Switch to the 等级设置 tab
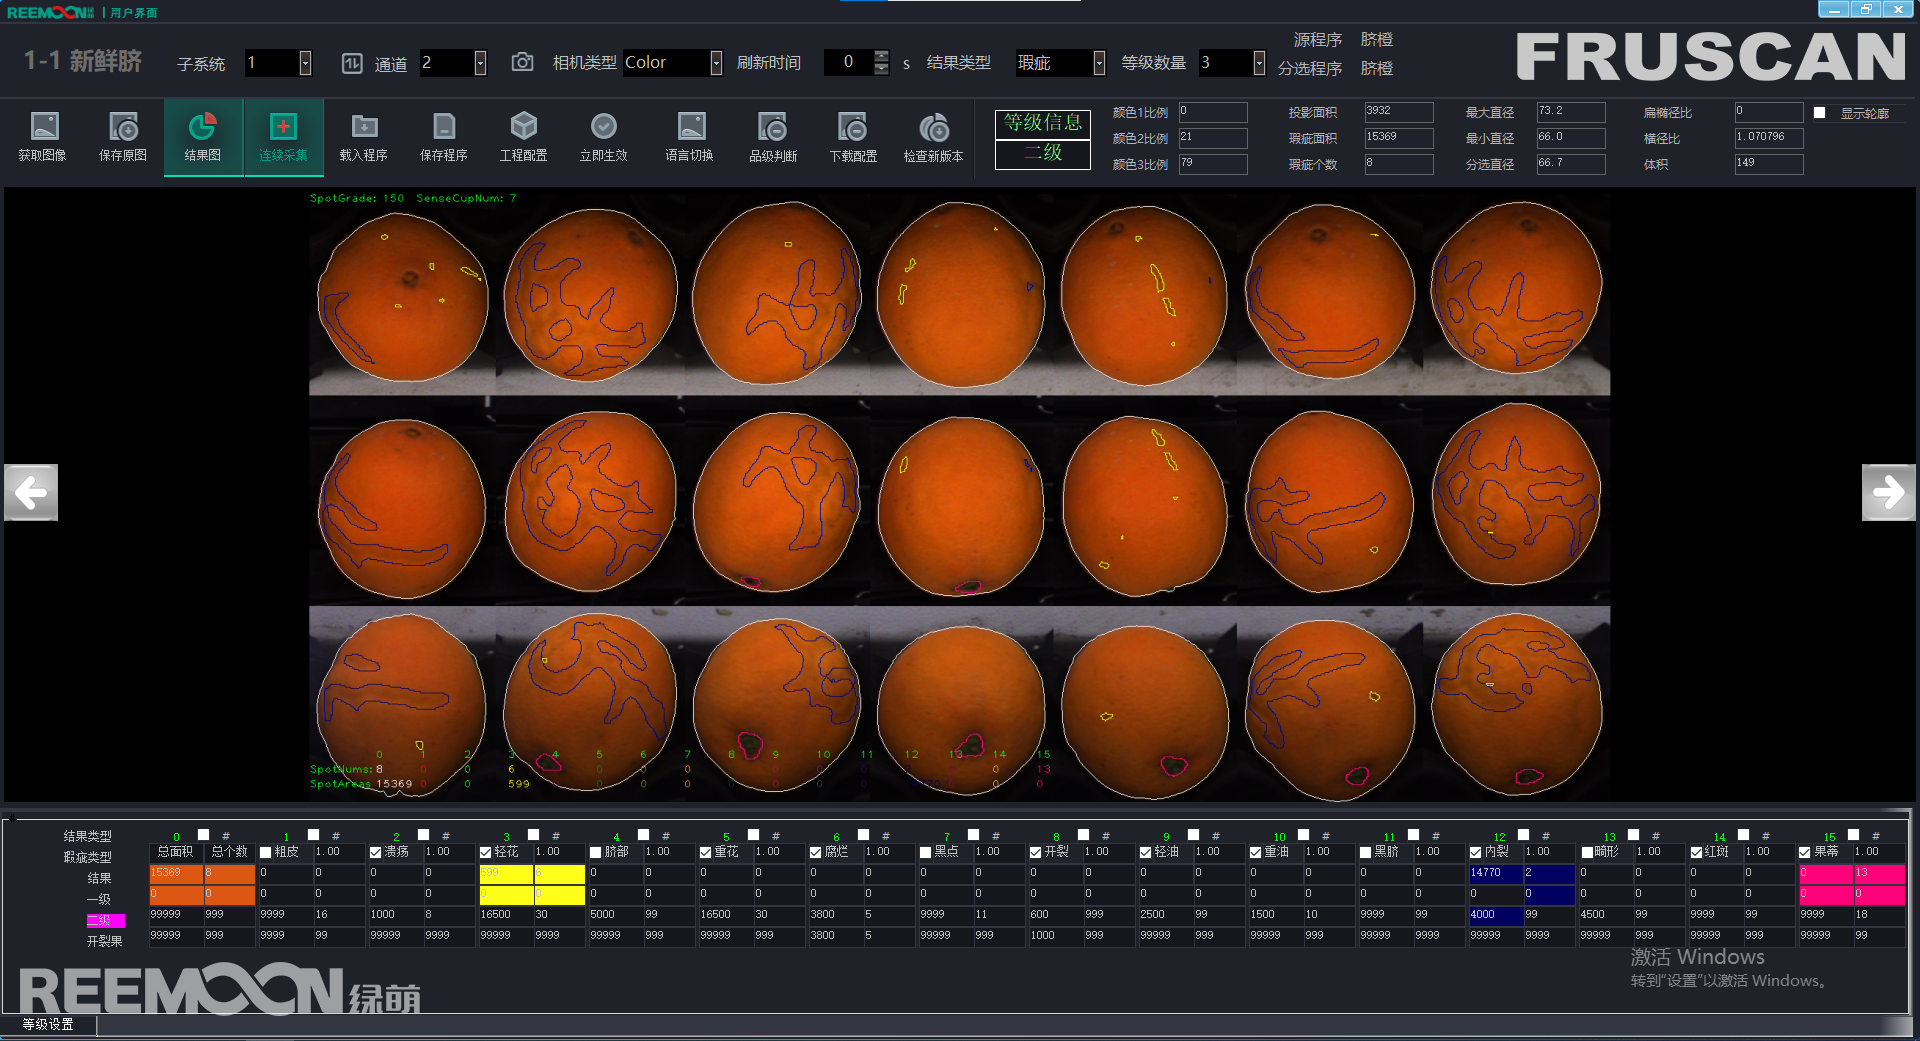Viewport: 1920px width, 1041px height. pyautogui.click(x=48, y=1024)
